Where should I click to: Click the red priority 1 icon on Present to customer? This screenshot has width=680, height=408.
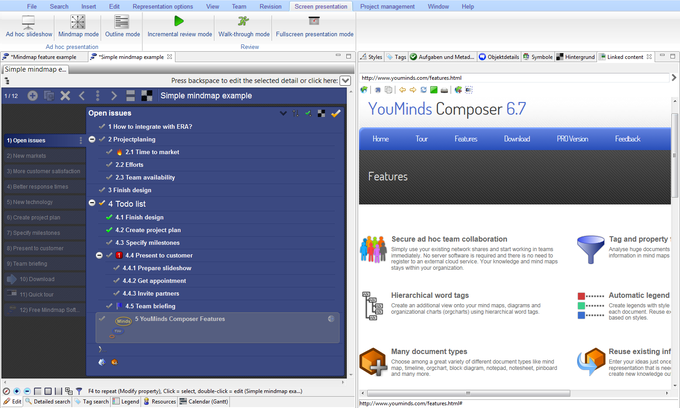119,255
